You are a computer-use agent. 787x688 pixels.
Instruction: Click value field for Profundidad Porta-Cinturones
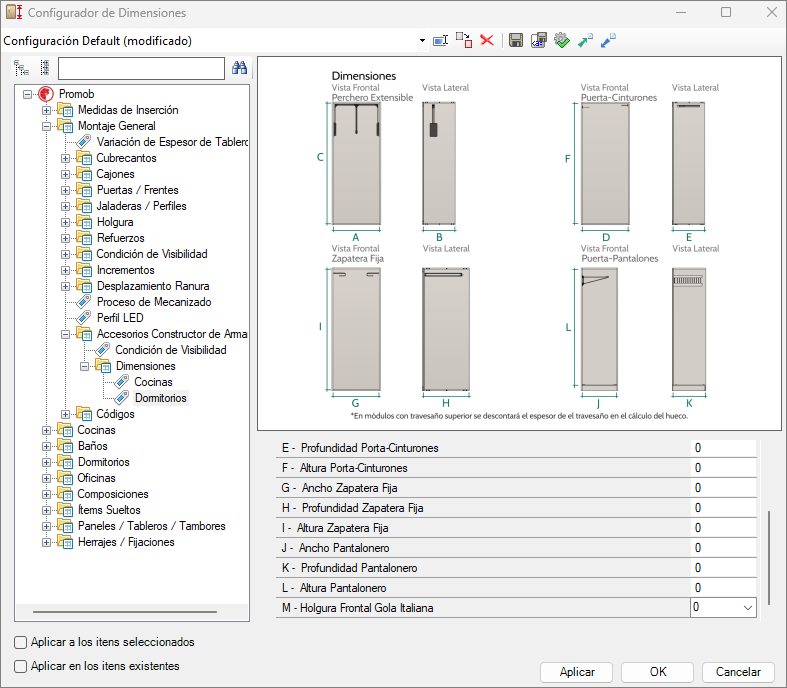click(723, 448)
